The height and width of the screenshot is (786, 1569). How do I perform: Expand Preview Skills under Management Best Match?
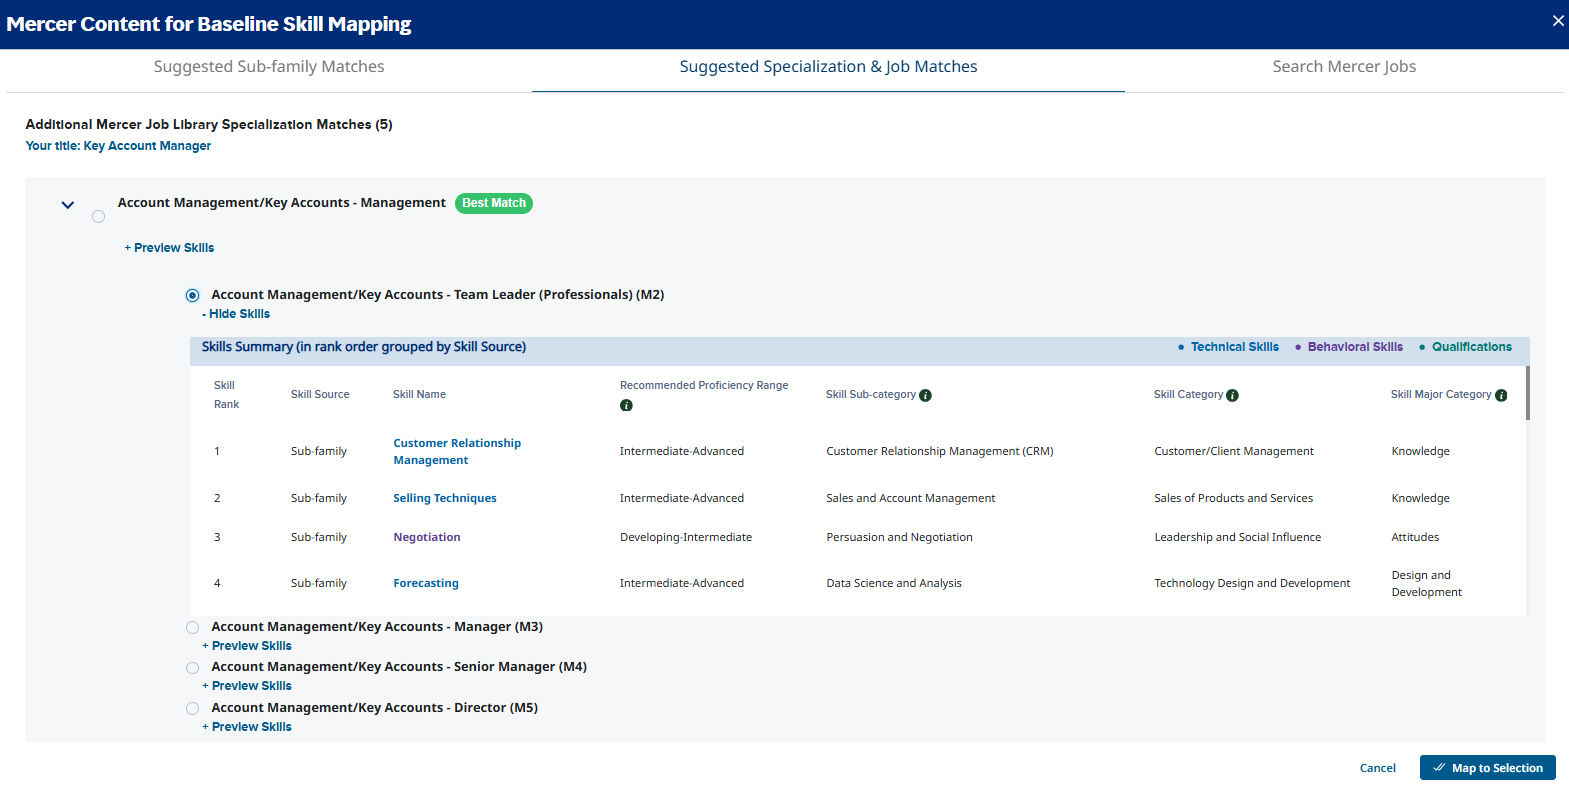tap(169, 248)
